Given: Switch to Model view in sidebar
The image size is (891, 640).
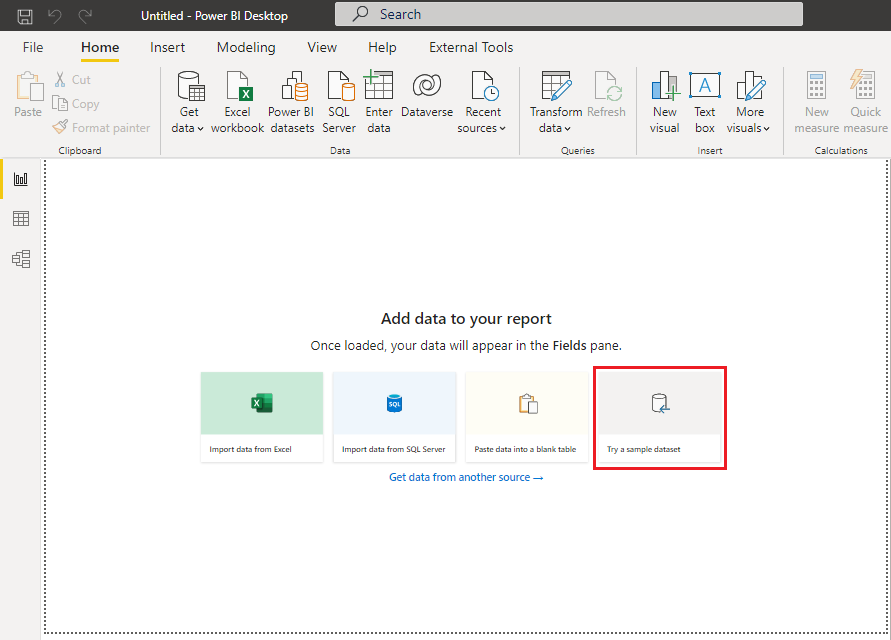Looking at the screenshot, I should (21, 259).
